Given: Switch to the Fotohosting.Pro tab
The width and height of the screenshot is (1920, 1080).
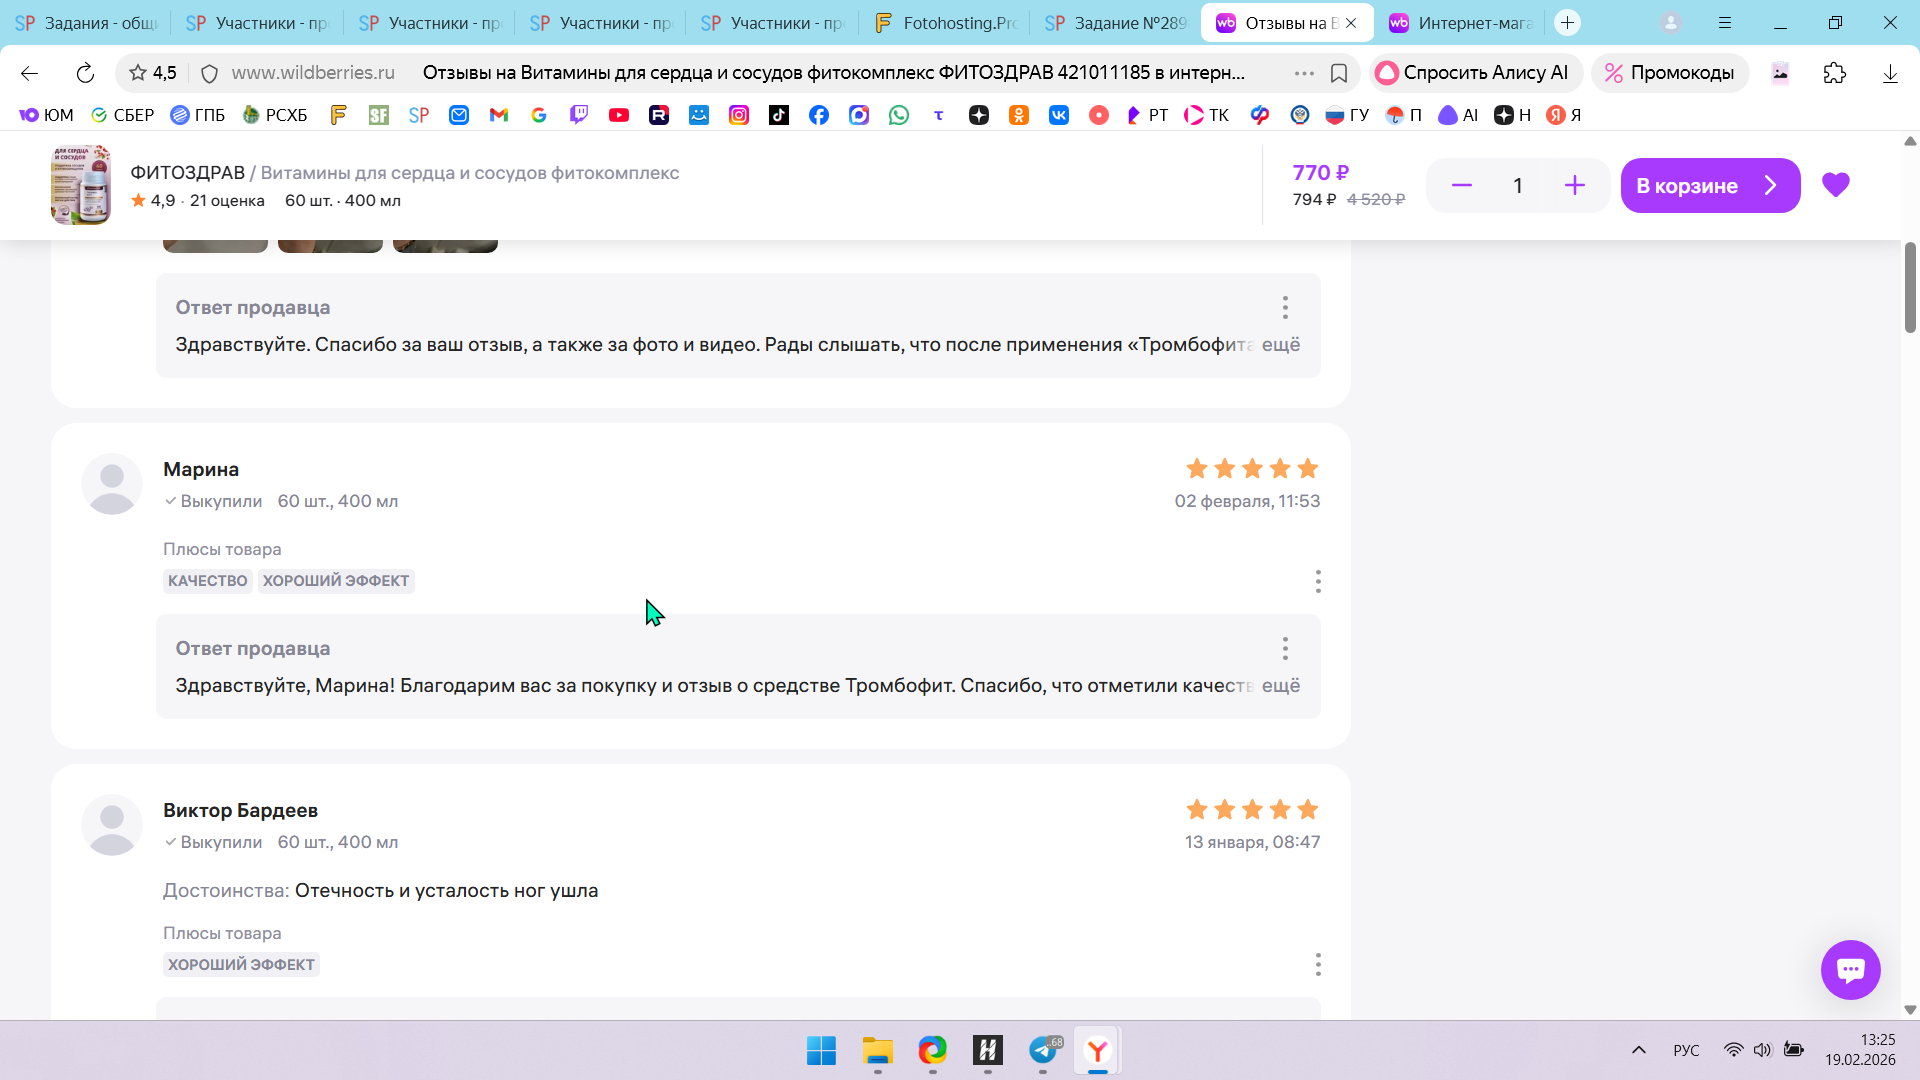Looking at the screenshot, I should click(944, 23).
